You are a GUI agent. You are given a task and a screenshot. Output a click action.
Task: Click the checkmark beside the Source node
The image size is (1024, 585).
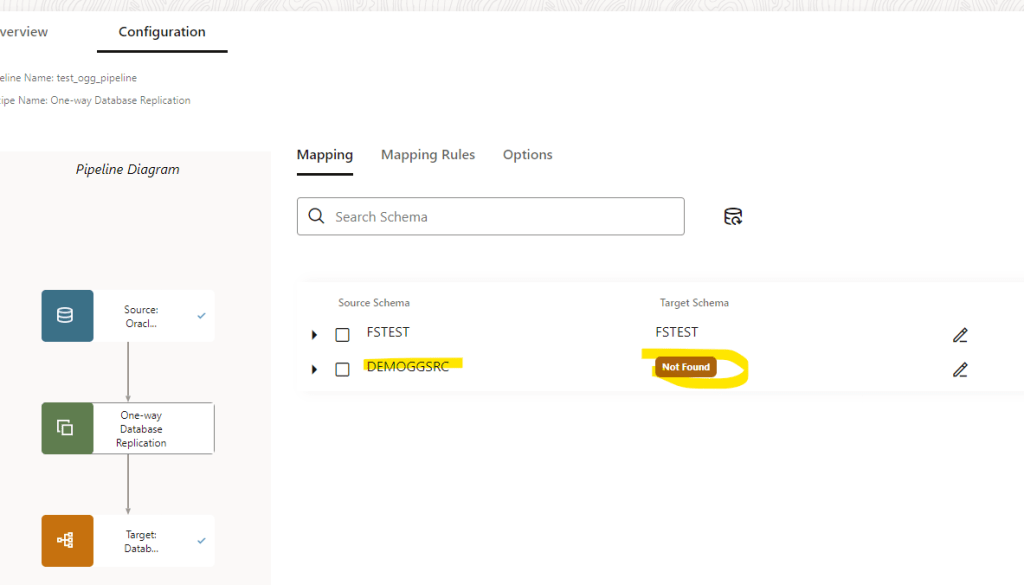[x=202, y=316]
